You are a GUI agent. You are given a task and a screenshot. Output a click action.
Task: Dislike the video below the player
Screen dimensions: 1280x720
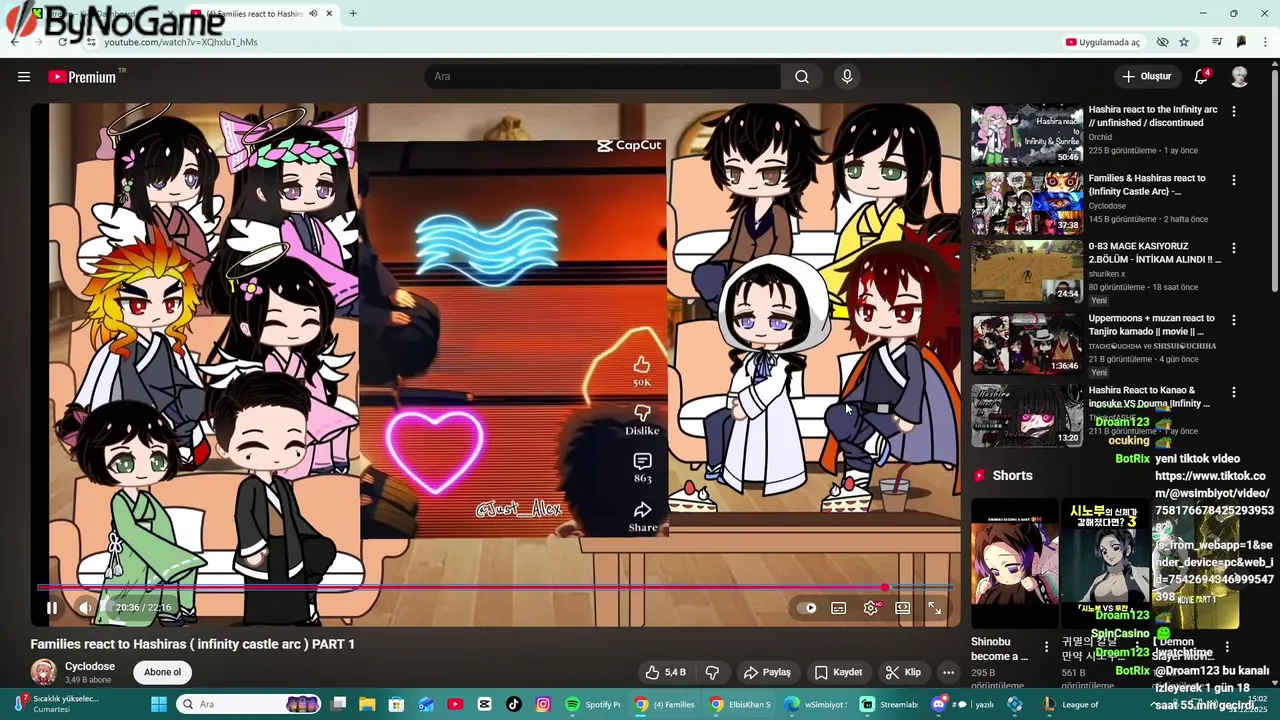tap(713, 672)
